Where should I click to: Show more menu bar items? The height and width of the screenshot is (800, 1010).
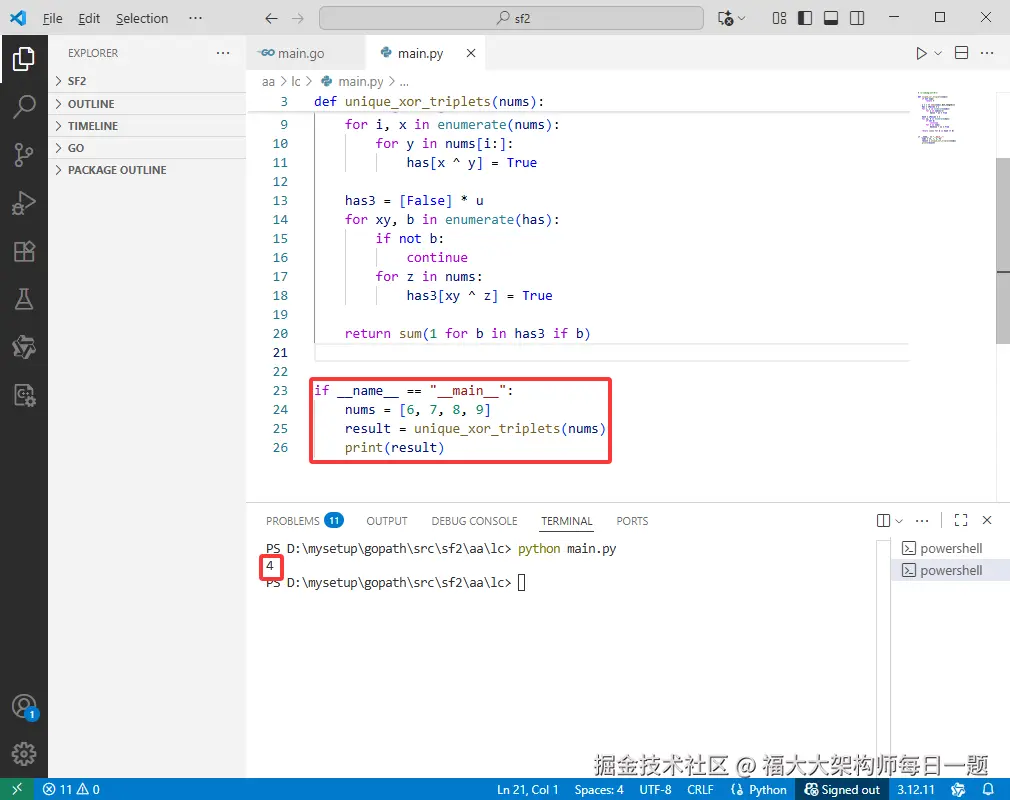[x=195, y=18]
